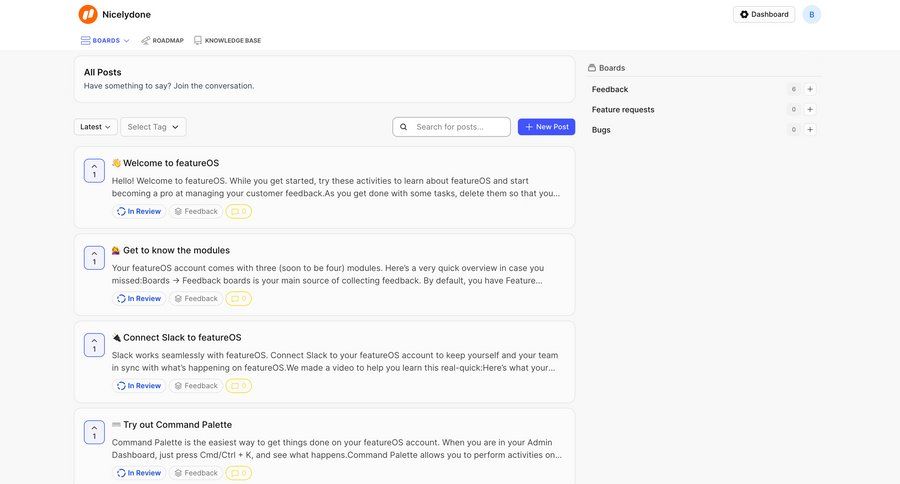This screenshot has width=900, height=484.
Task: Upvote the Welcome to featureOS post
Action: 94,171
